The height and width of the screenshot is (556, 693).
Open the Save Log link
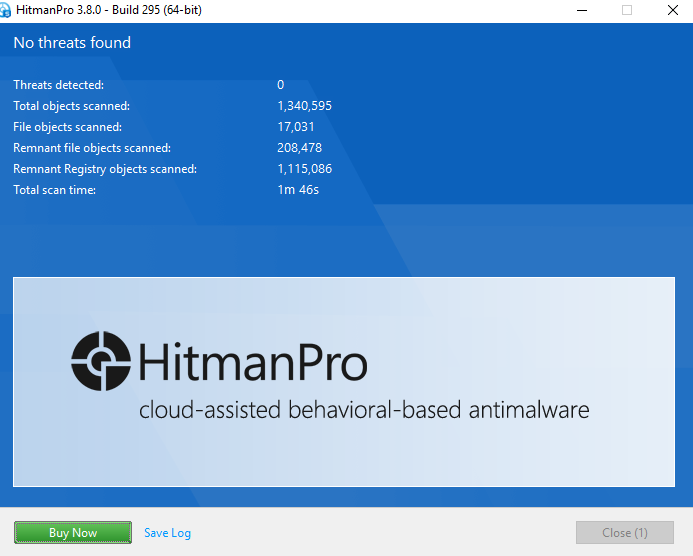[168, 533]
